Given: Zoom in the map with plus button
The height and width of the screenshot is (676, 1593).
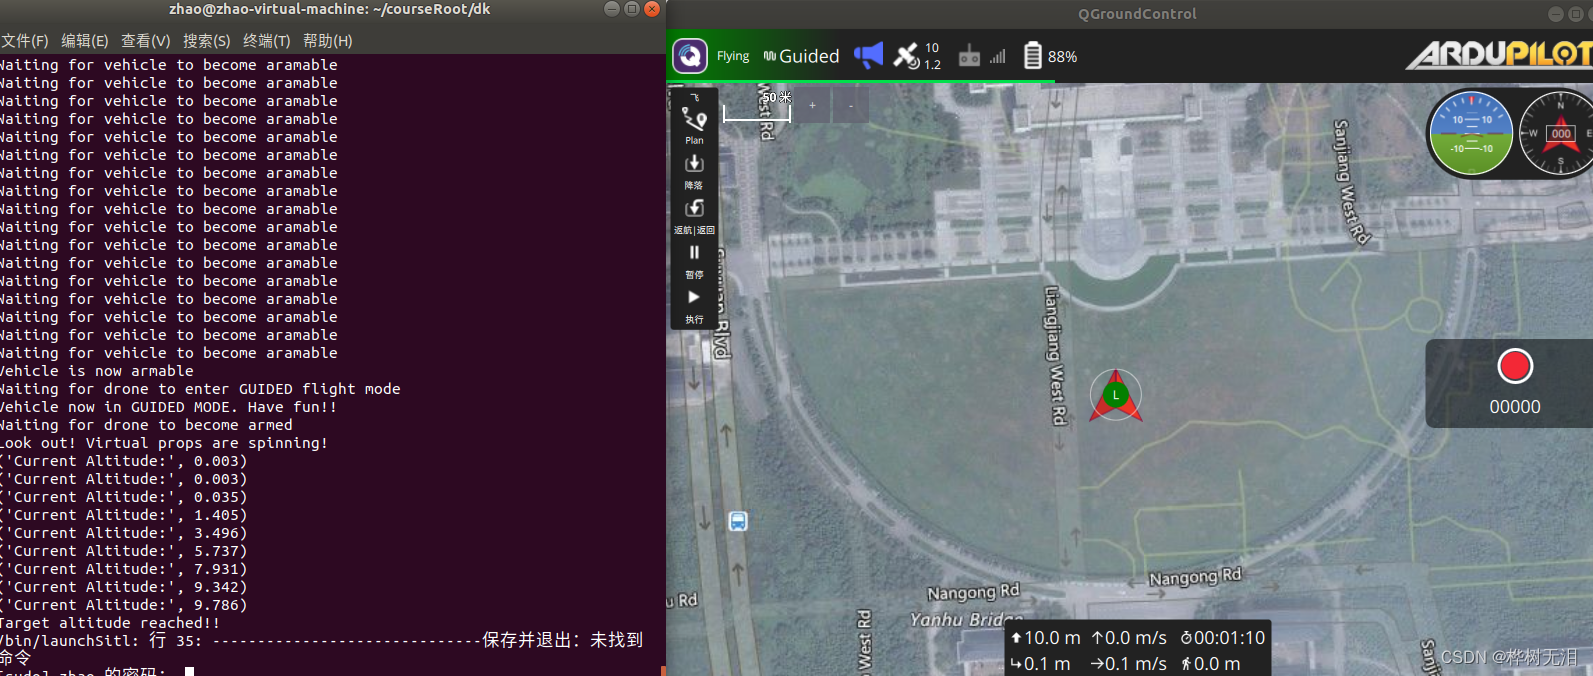Looking at the screenshot, I should point(813,105).
